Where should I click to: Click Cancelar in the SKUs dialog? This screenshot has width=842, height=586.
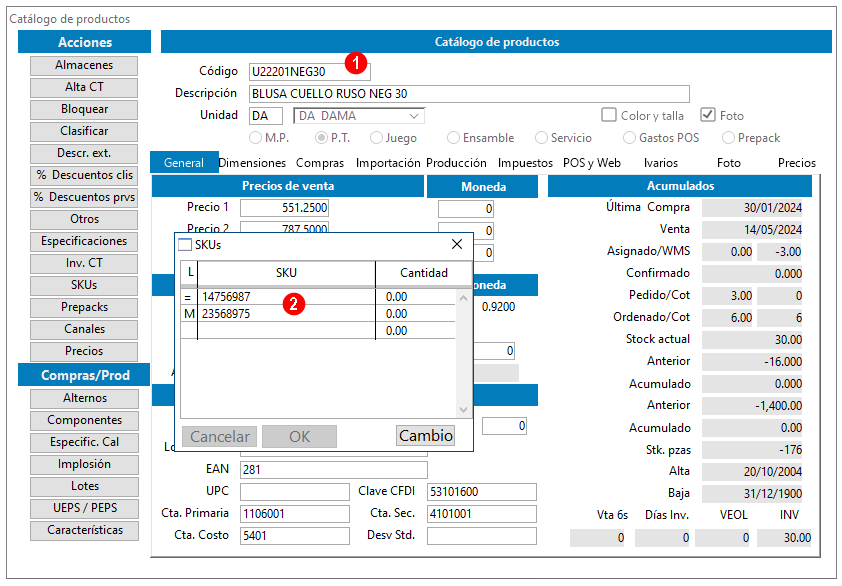coord(220,437)
